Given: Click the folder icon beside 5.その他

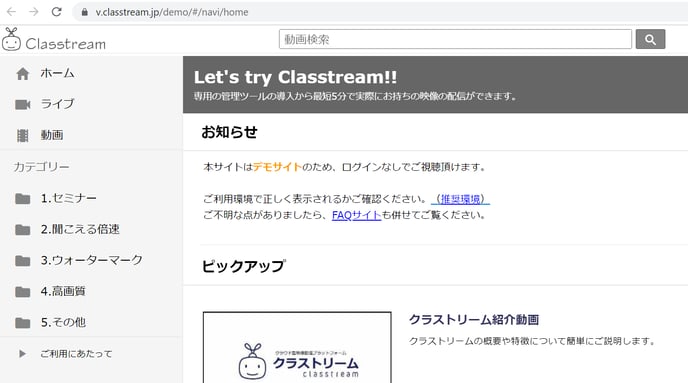Looking at the screenshot, I should pyautogui.click(x=22, y=323).
